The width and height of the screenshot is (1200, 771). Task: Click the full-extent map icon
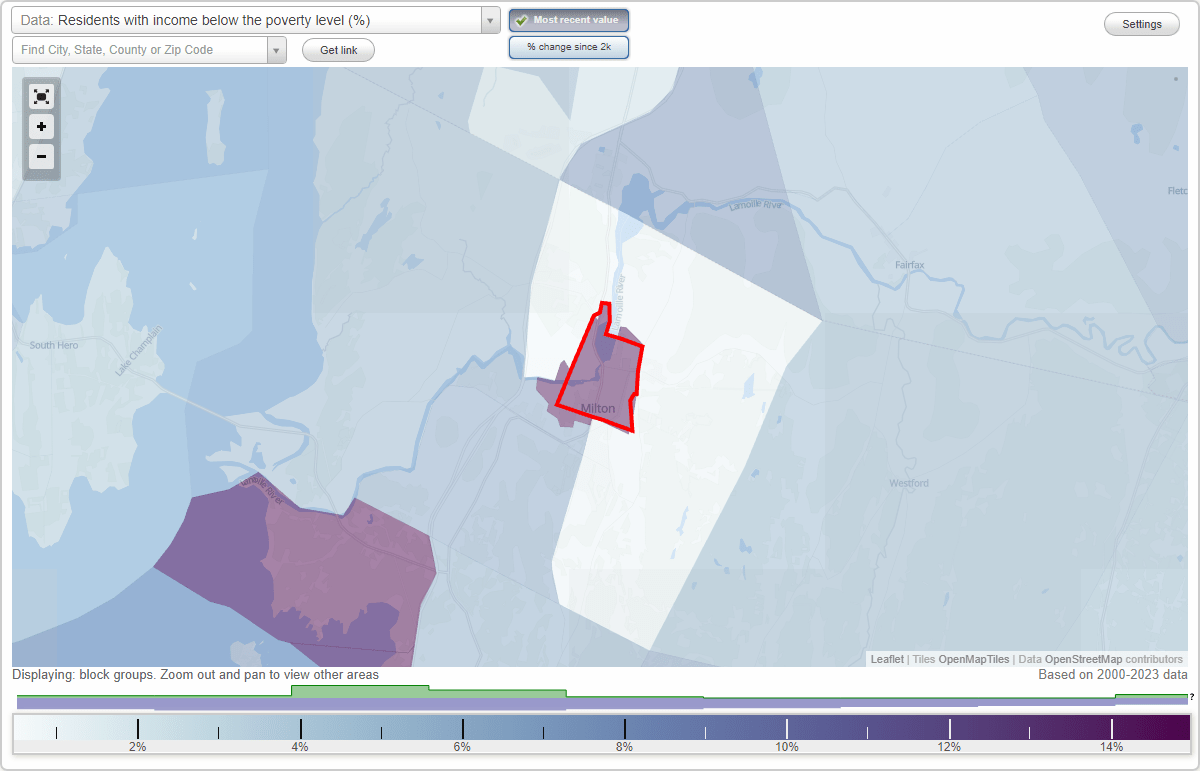pyautogui.click(x=41, y=96)
